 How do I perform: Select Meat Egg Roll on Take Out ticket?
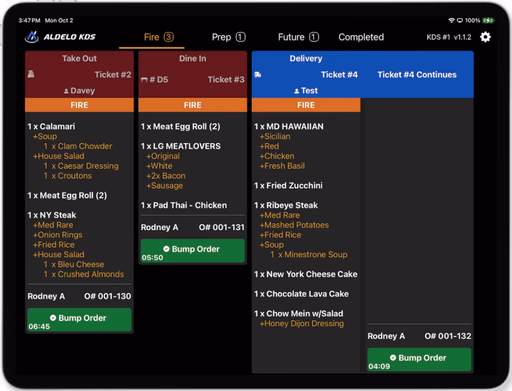[x=67, y=196]
